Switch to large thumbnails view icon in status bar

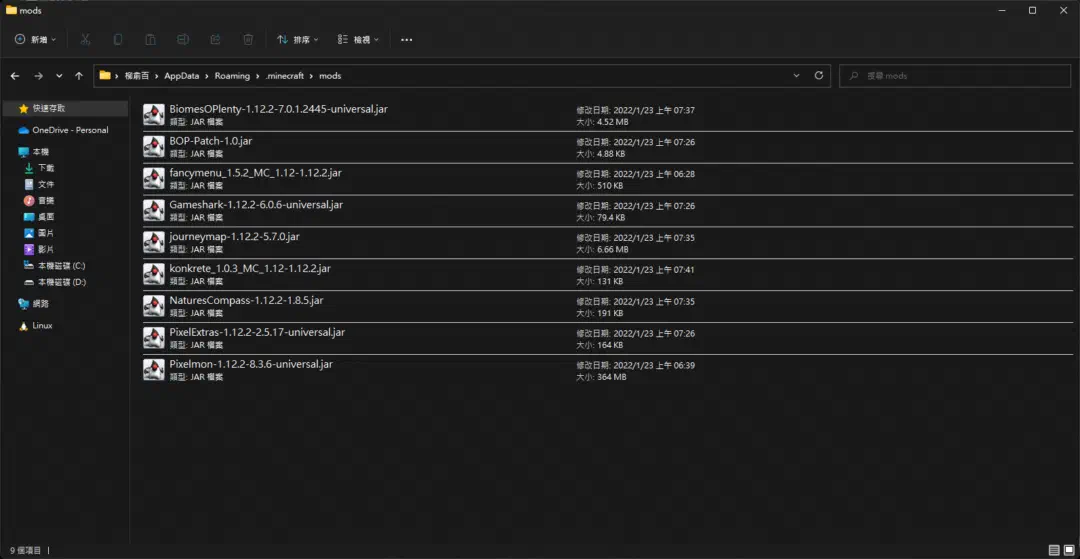coord(1068,550)
